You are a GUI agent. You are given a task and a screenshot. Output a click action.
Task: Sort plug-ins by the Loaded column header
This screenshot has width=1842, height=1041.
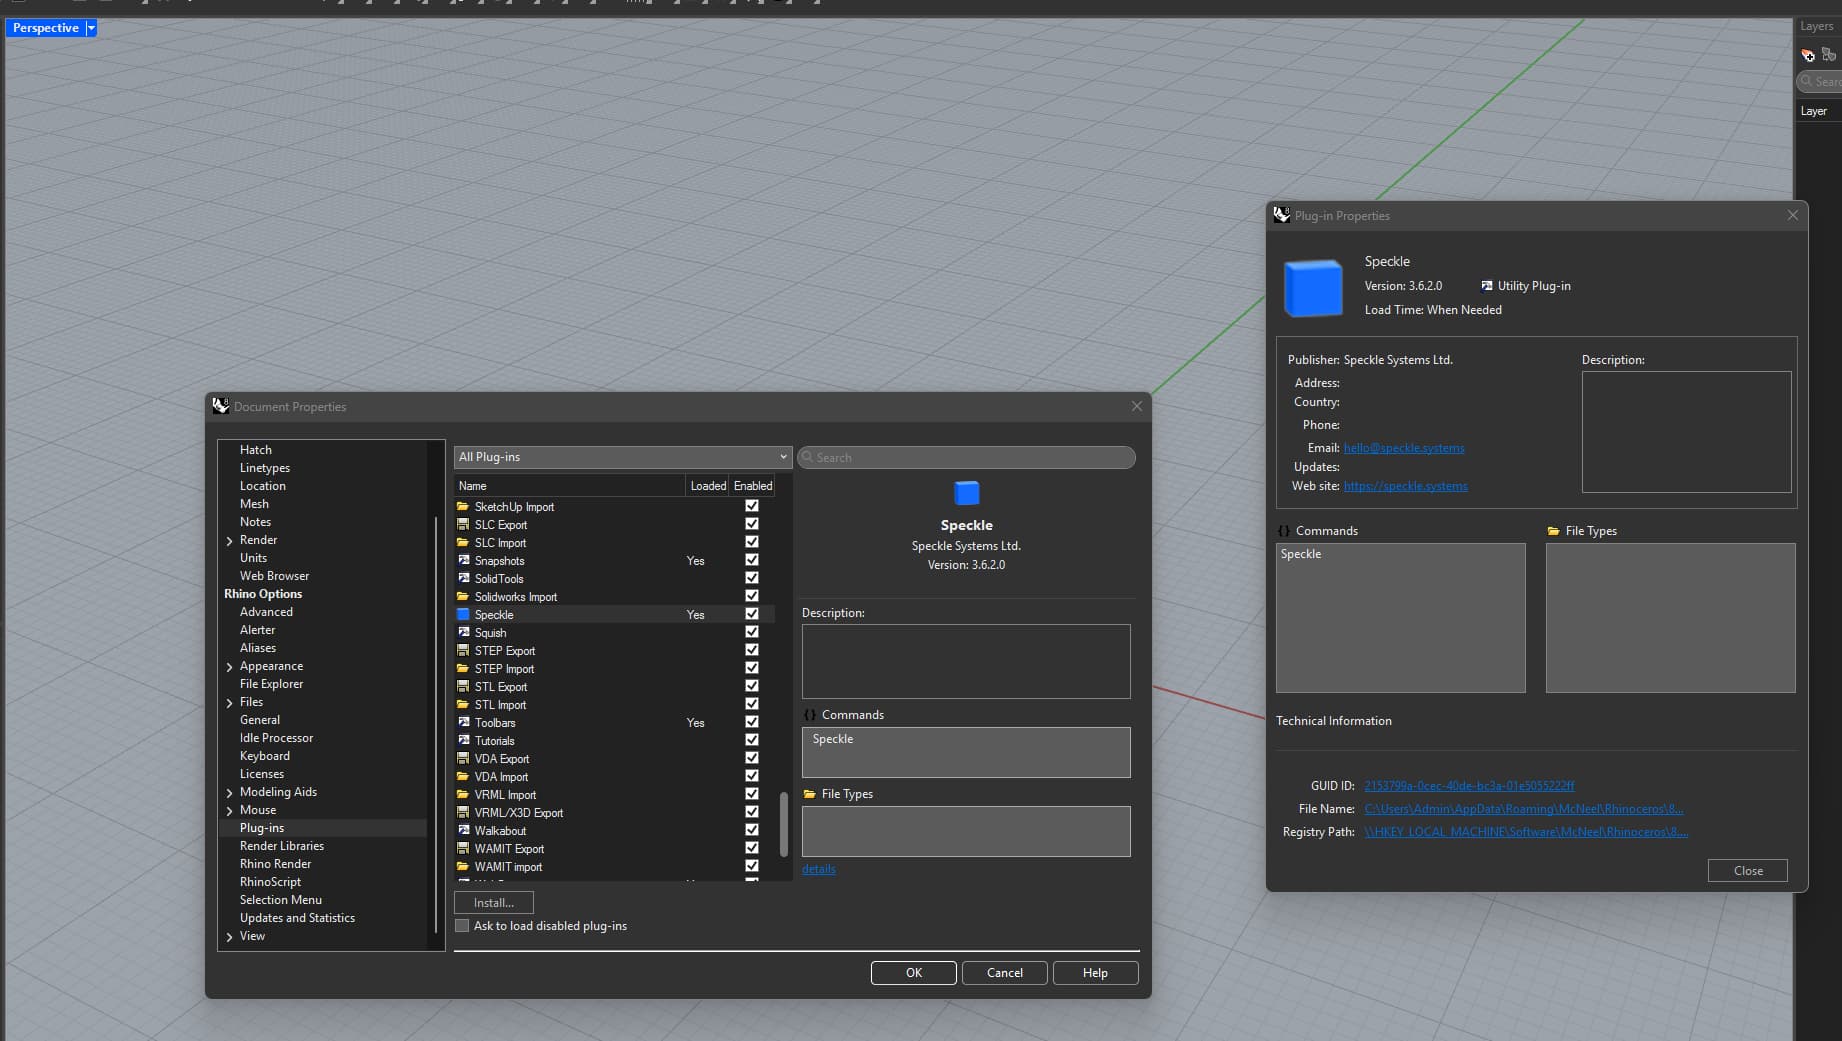tap(708, 486)
